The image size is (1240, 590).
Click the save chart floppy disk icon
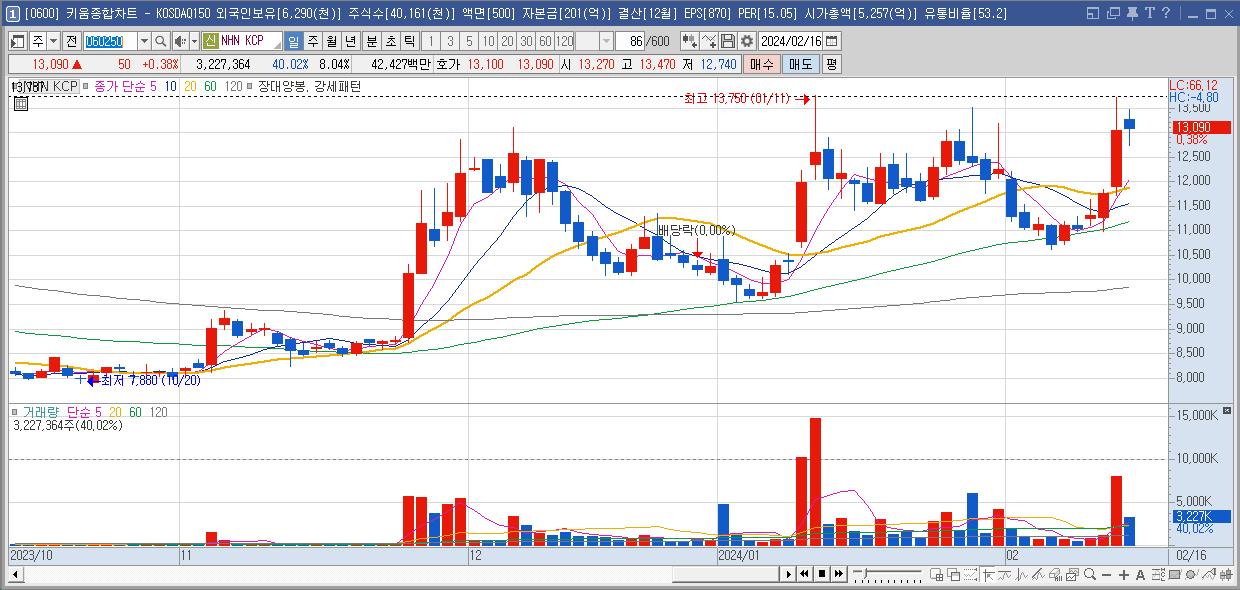tap(728, 41)
